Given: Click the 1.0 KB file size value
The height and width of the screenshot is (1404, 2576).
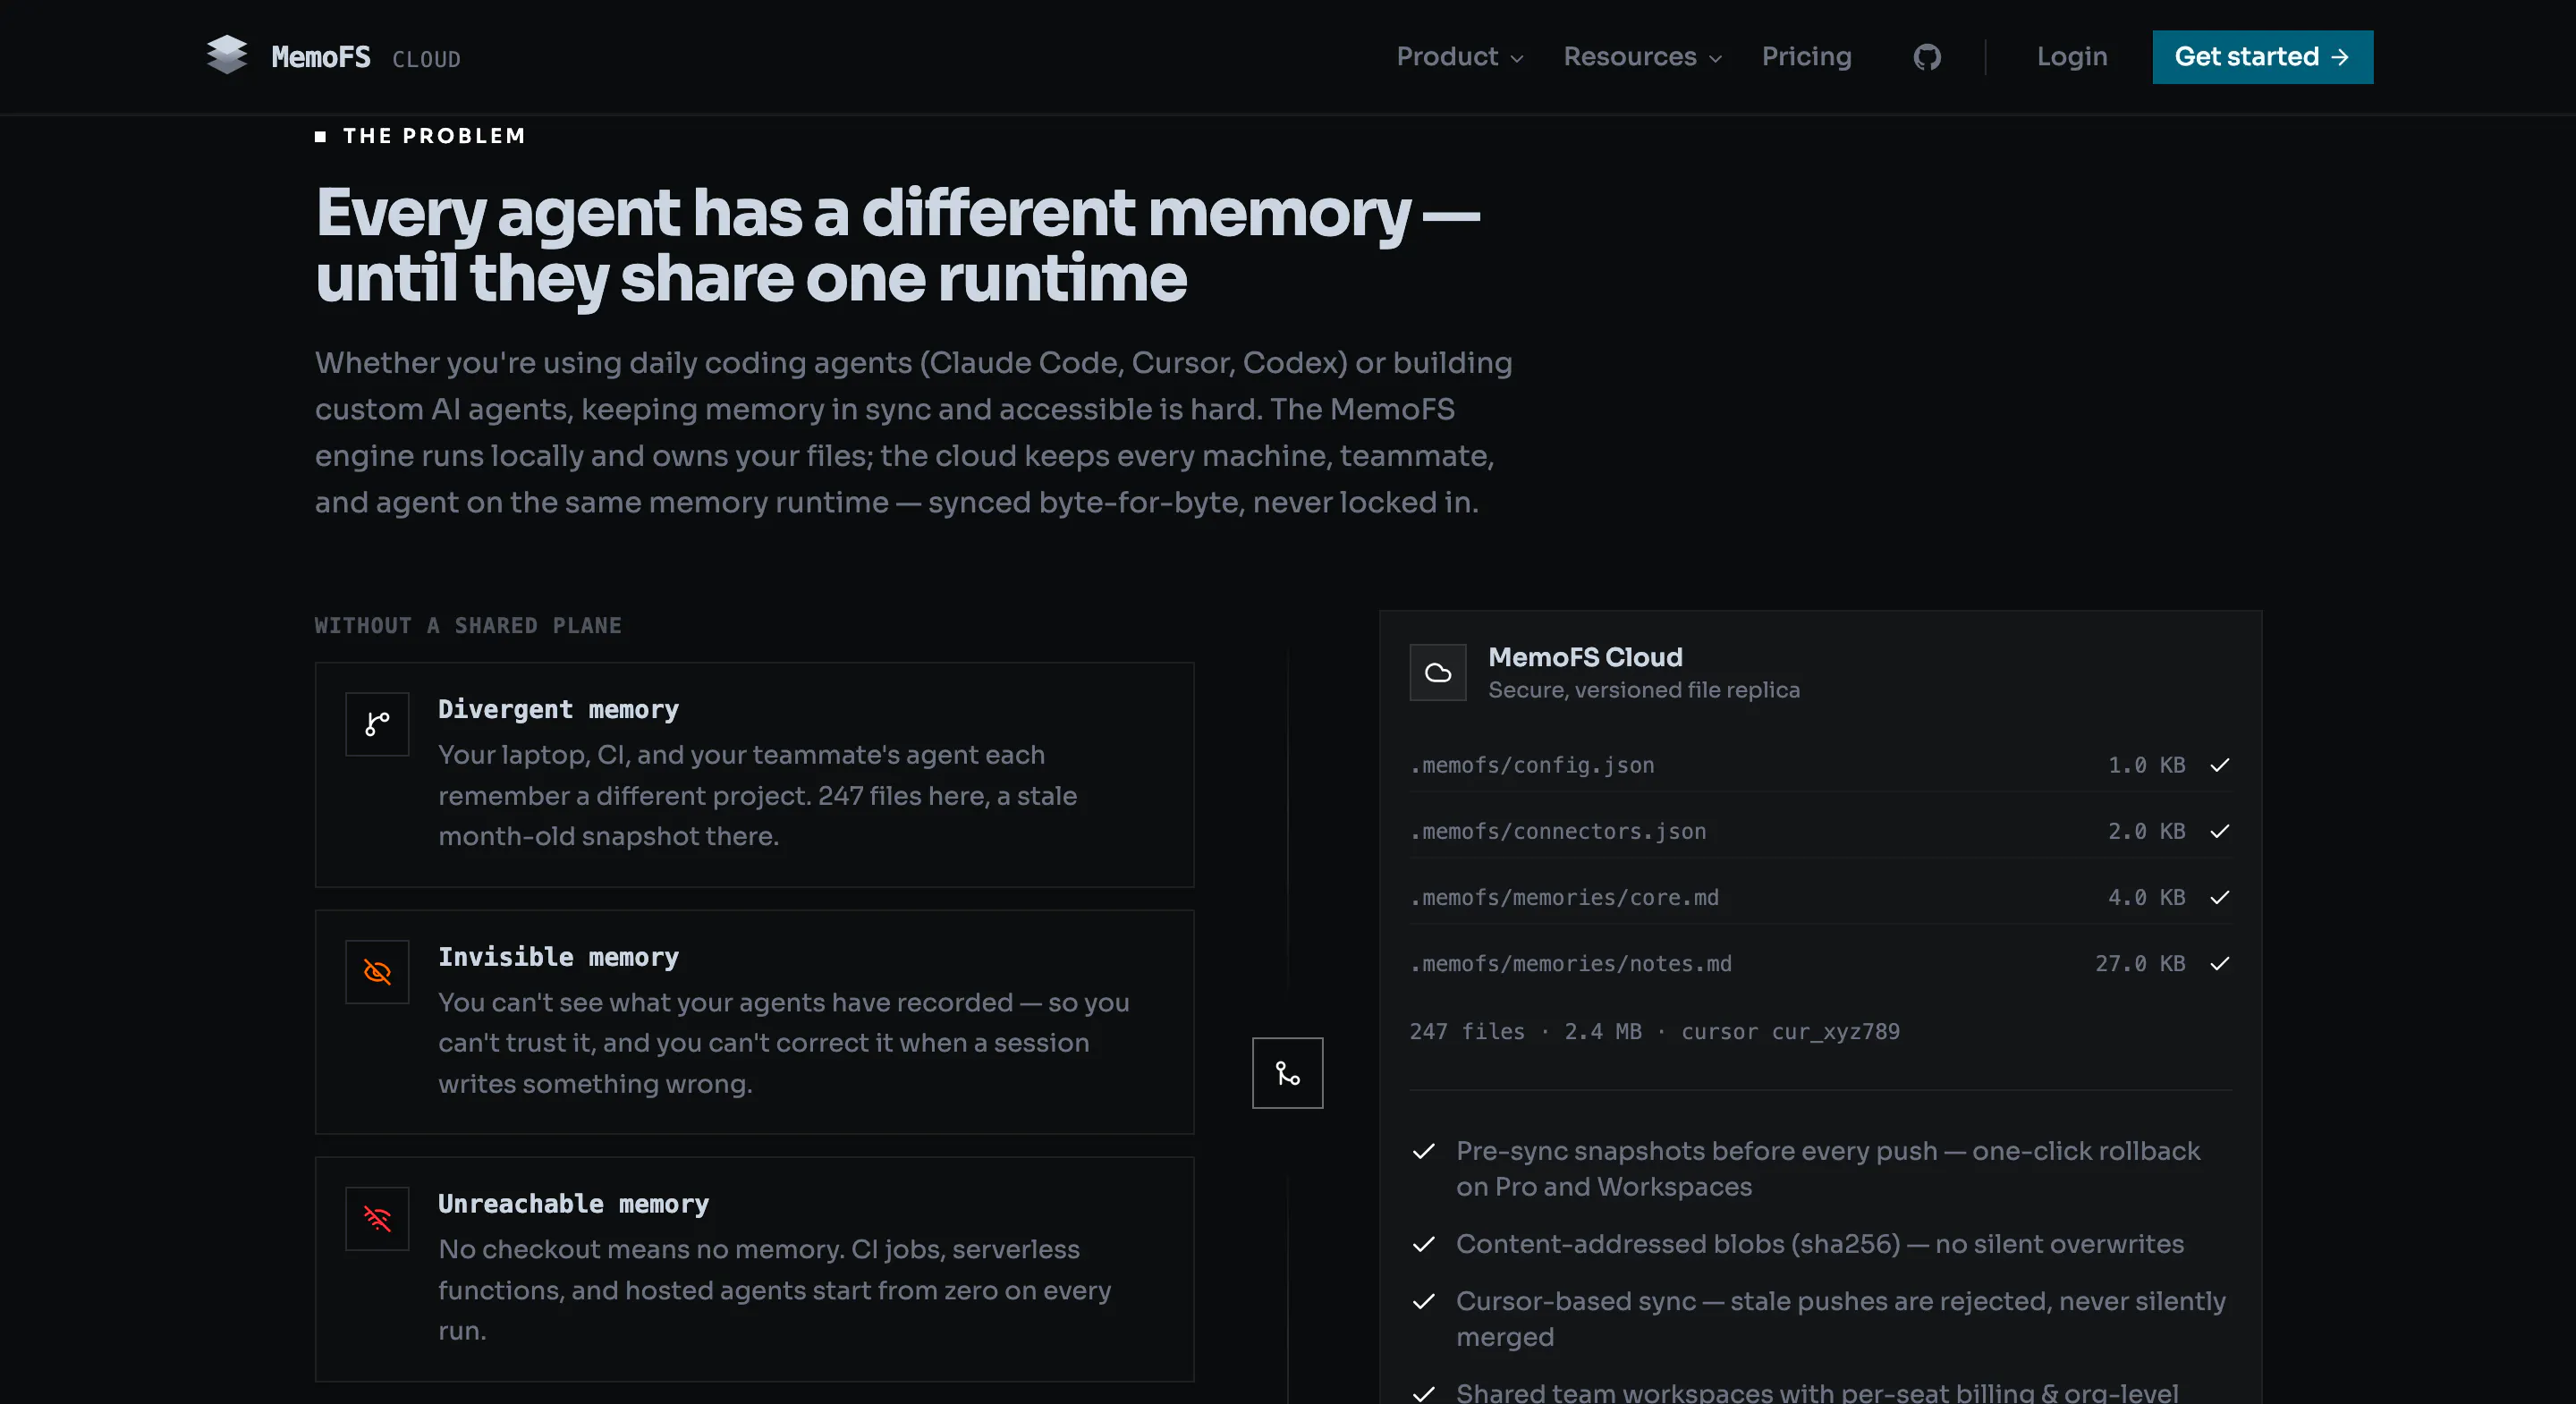Looking at the screenshot, I should pos(2146,765).
